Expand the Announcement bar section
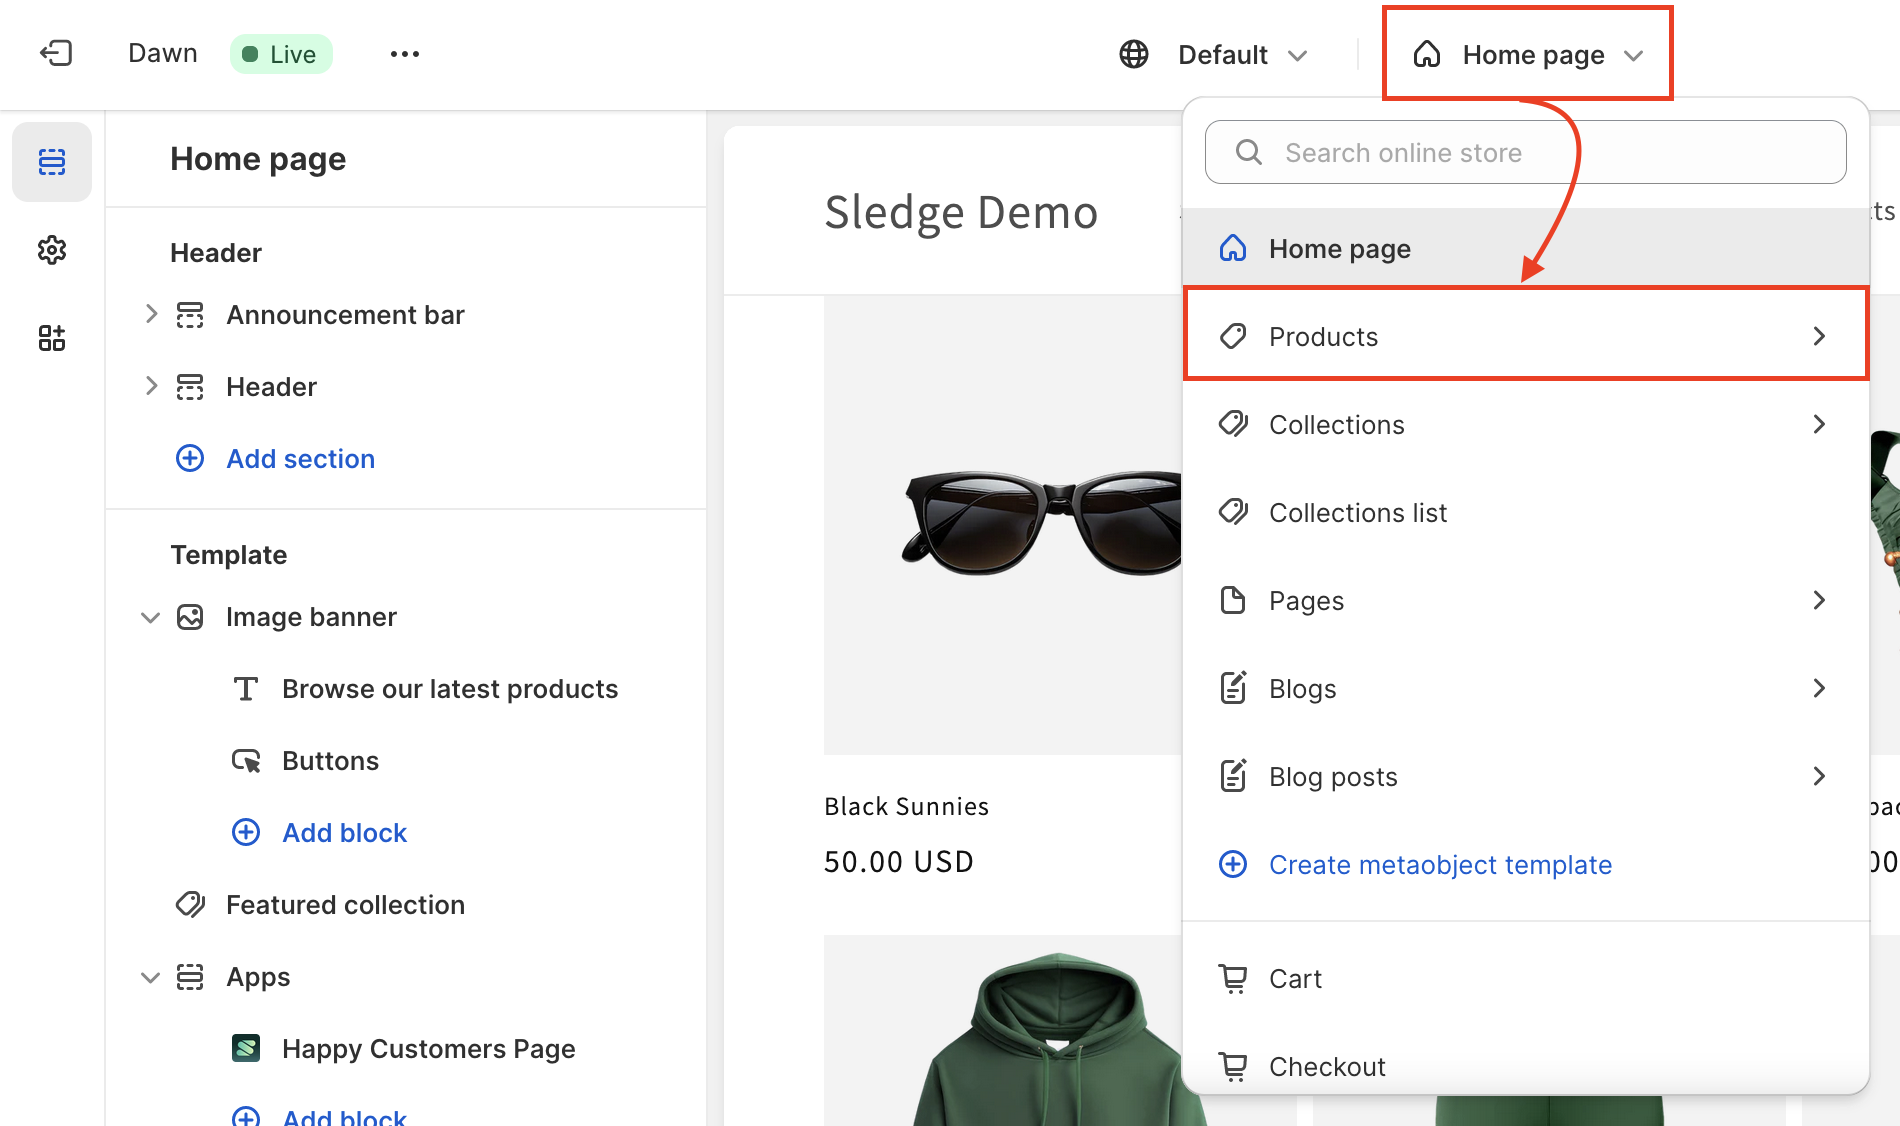Image resolution: width=1900 pixels, height=1126 pixels. click(150, 314)
